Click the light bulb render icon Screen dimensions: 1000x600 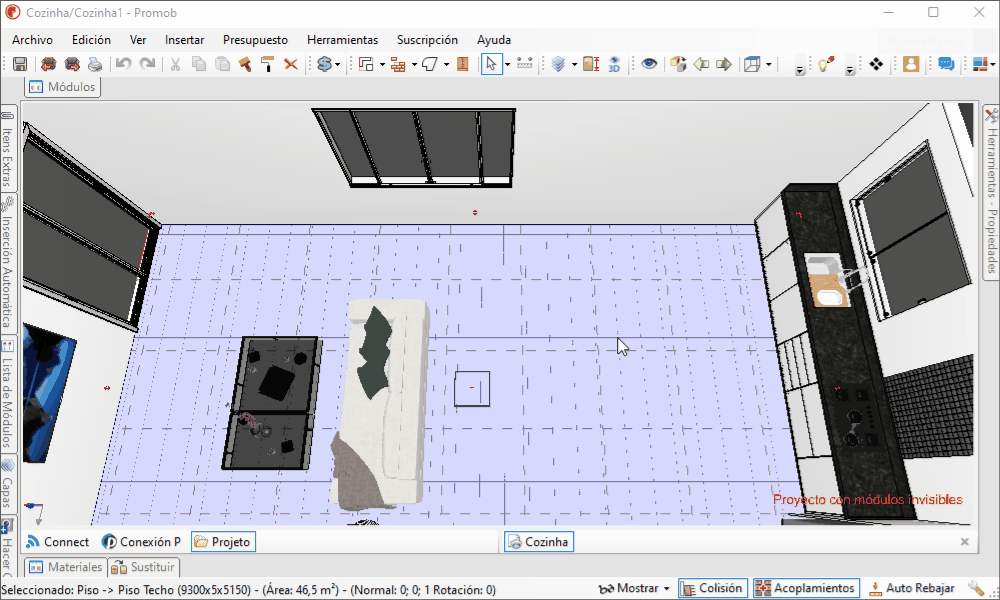pyautogui.click(x=825, y=64)
